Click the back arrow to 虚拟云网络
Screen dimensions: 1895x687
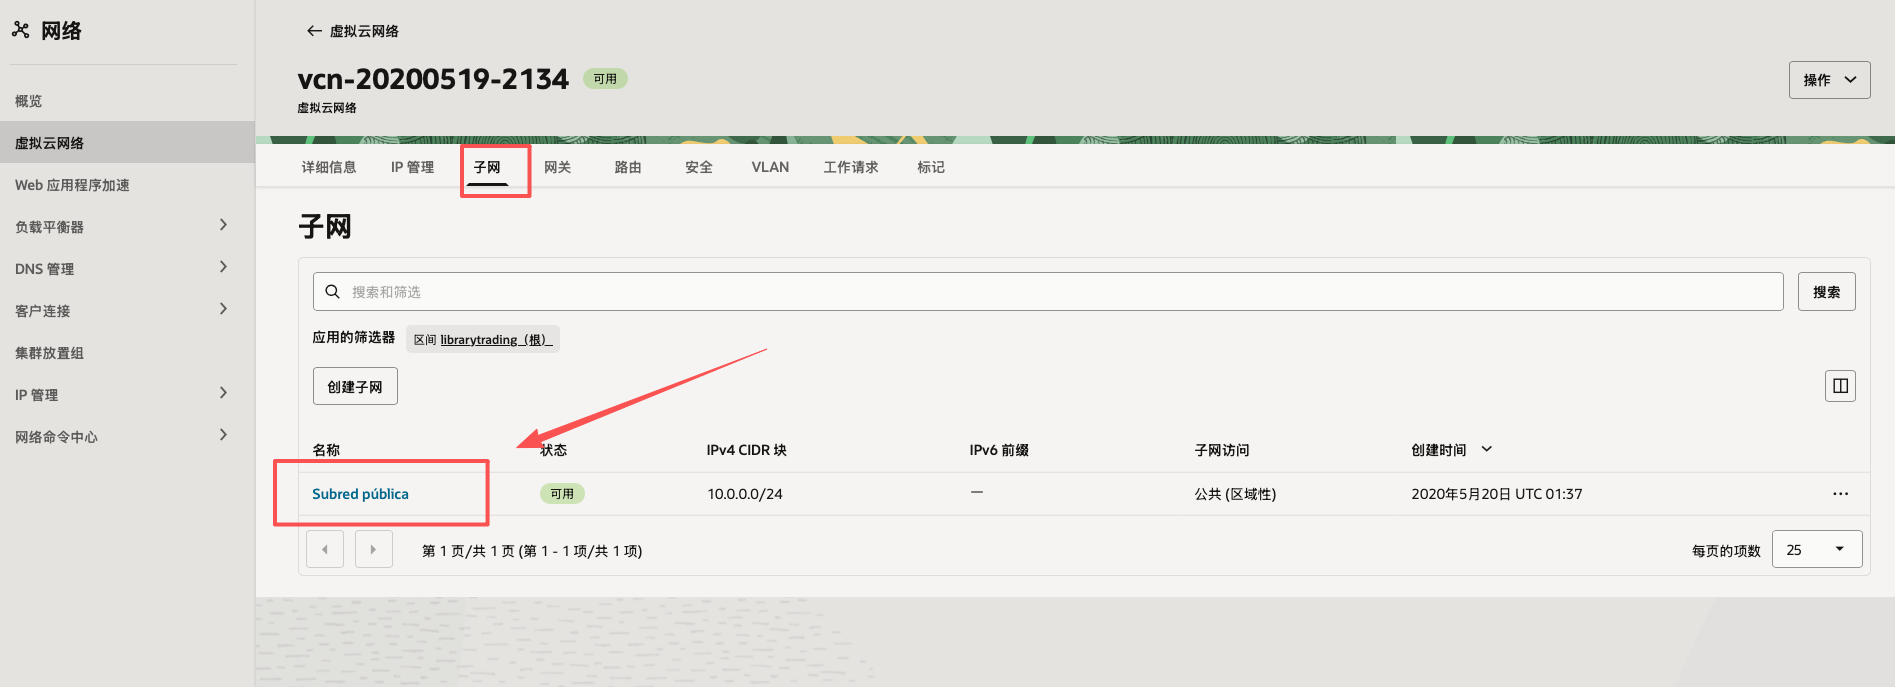[314, 31]
